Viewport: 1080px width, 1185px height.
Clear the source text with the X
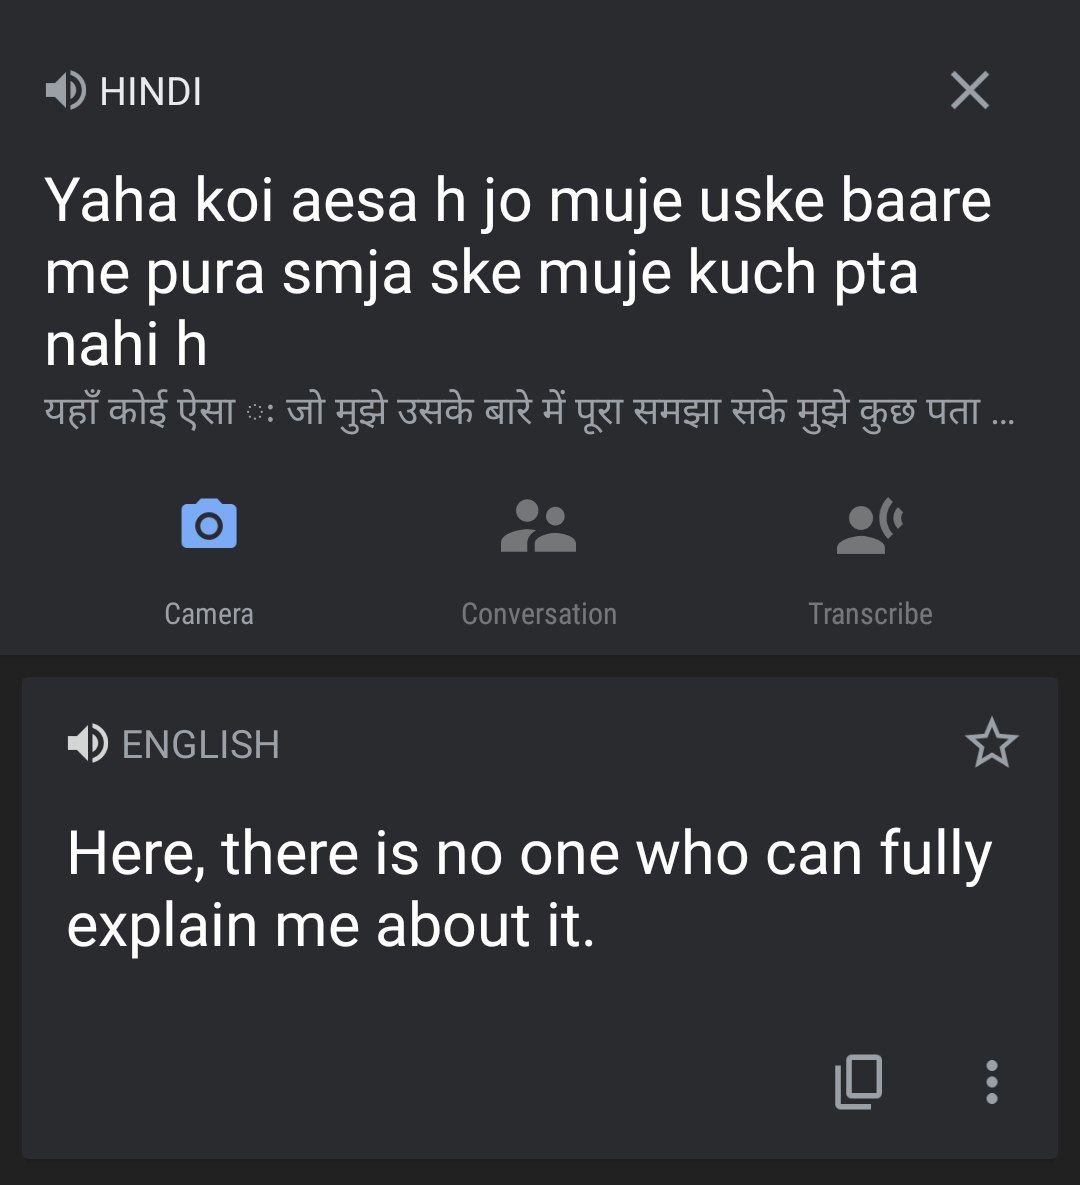[x=969, y=91]
